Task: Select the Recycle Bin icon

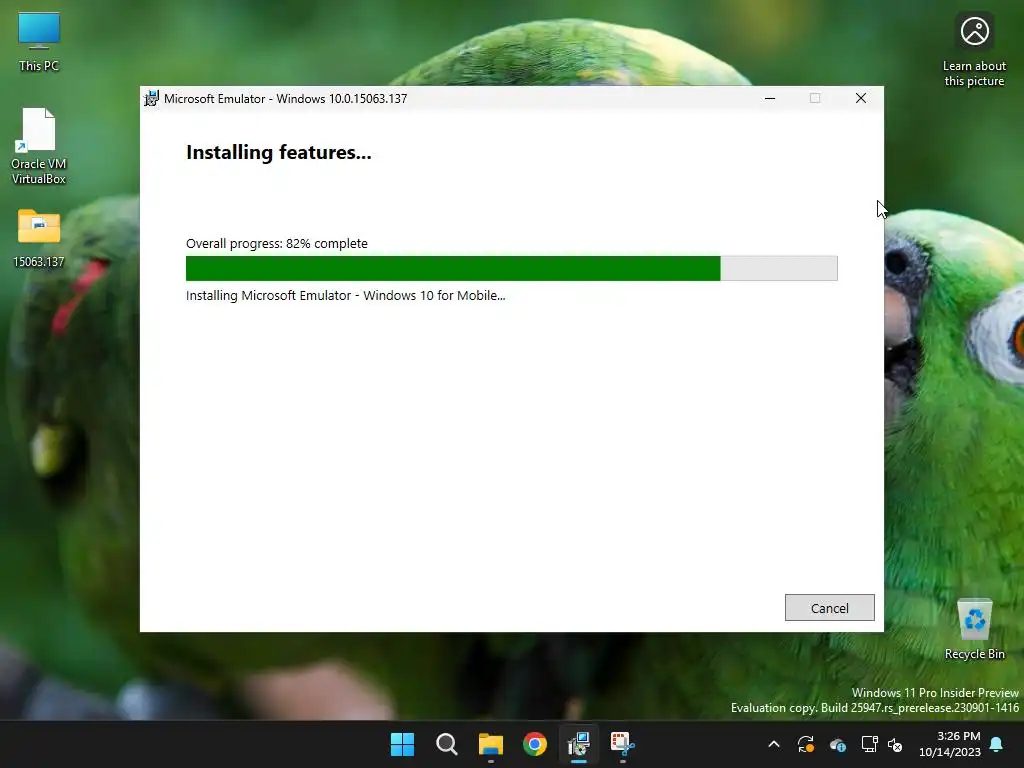Action: click(x=974, y=630)
